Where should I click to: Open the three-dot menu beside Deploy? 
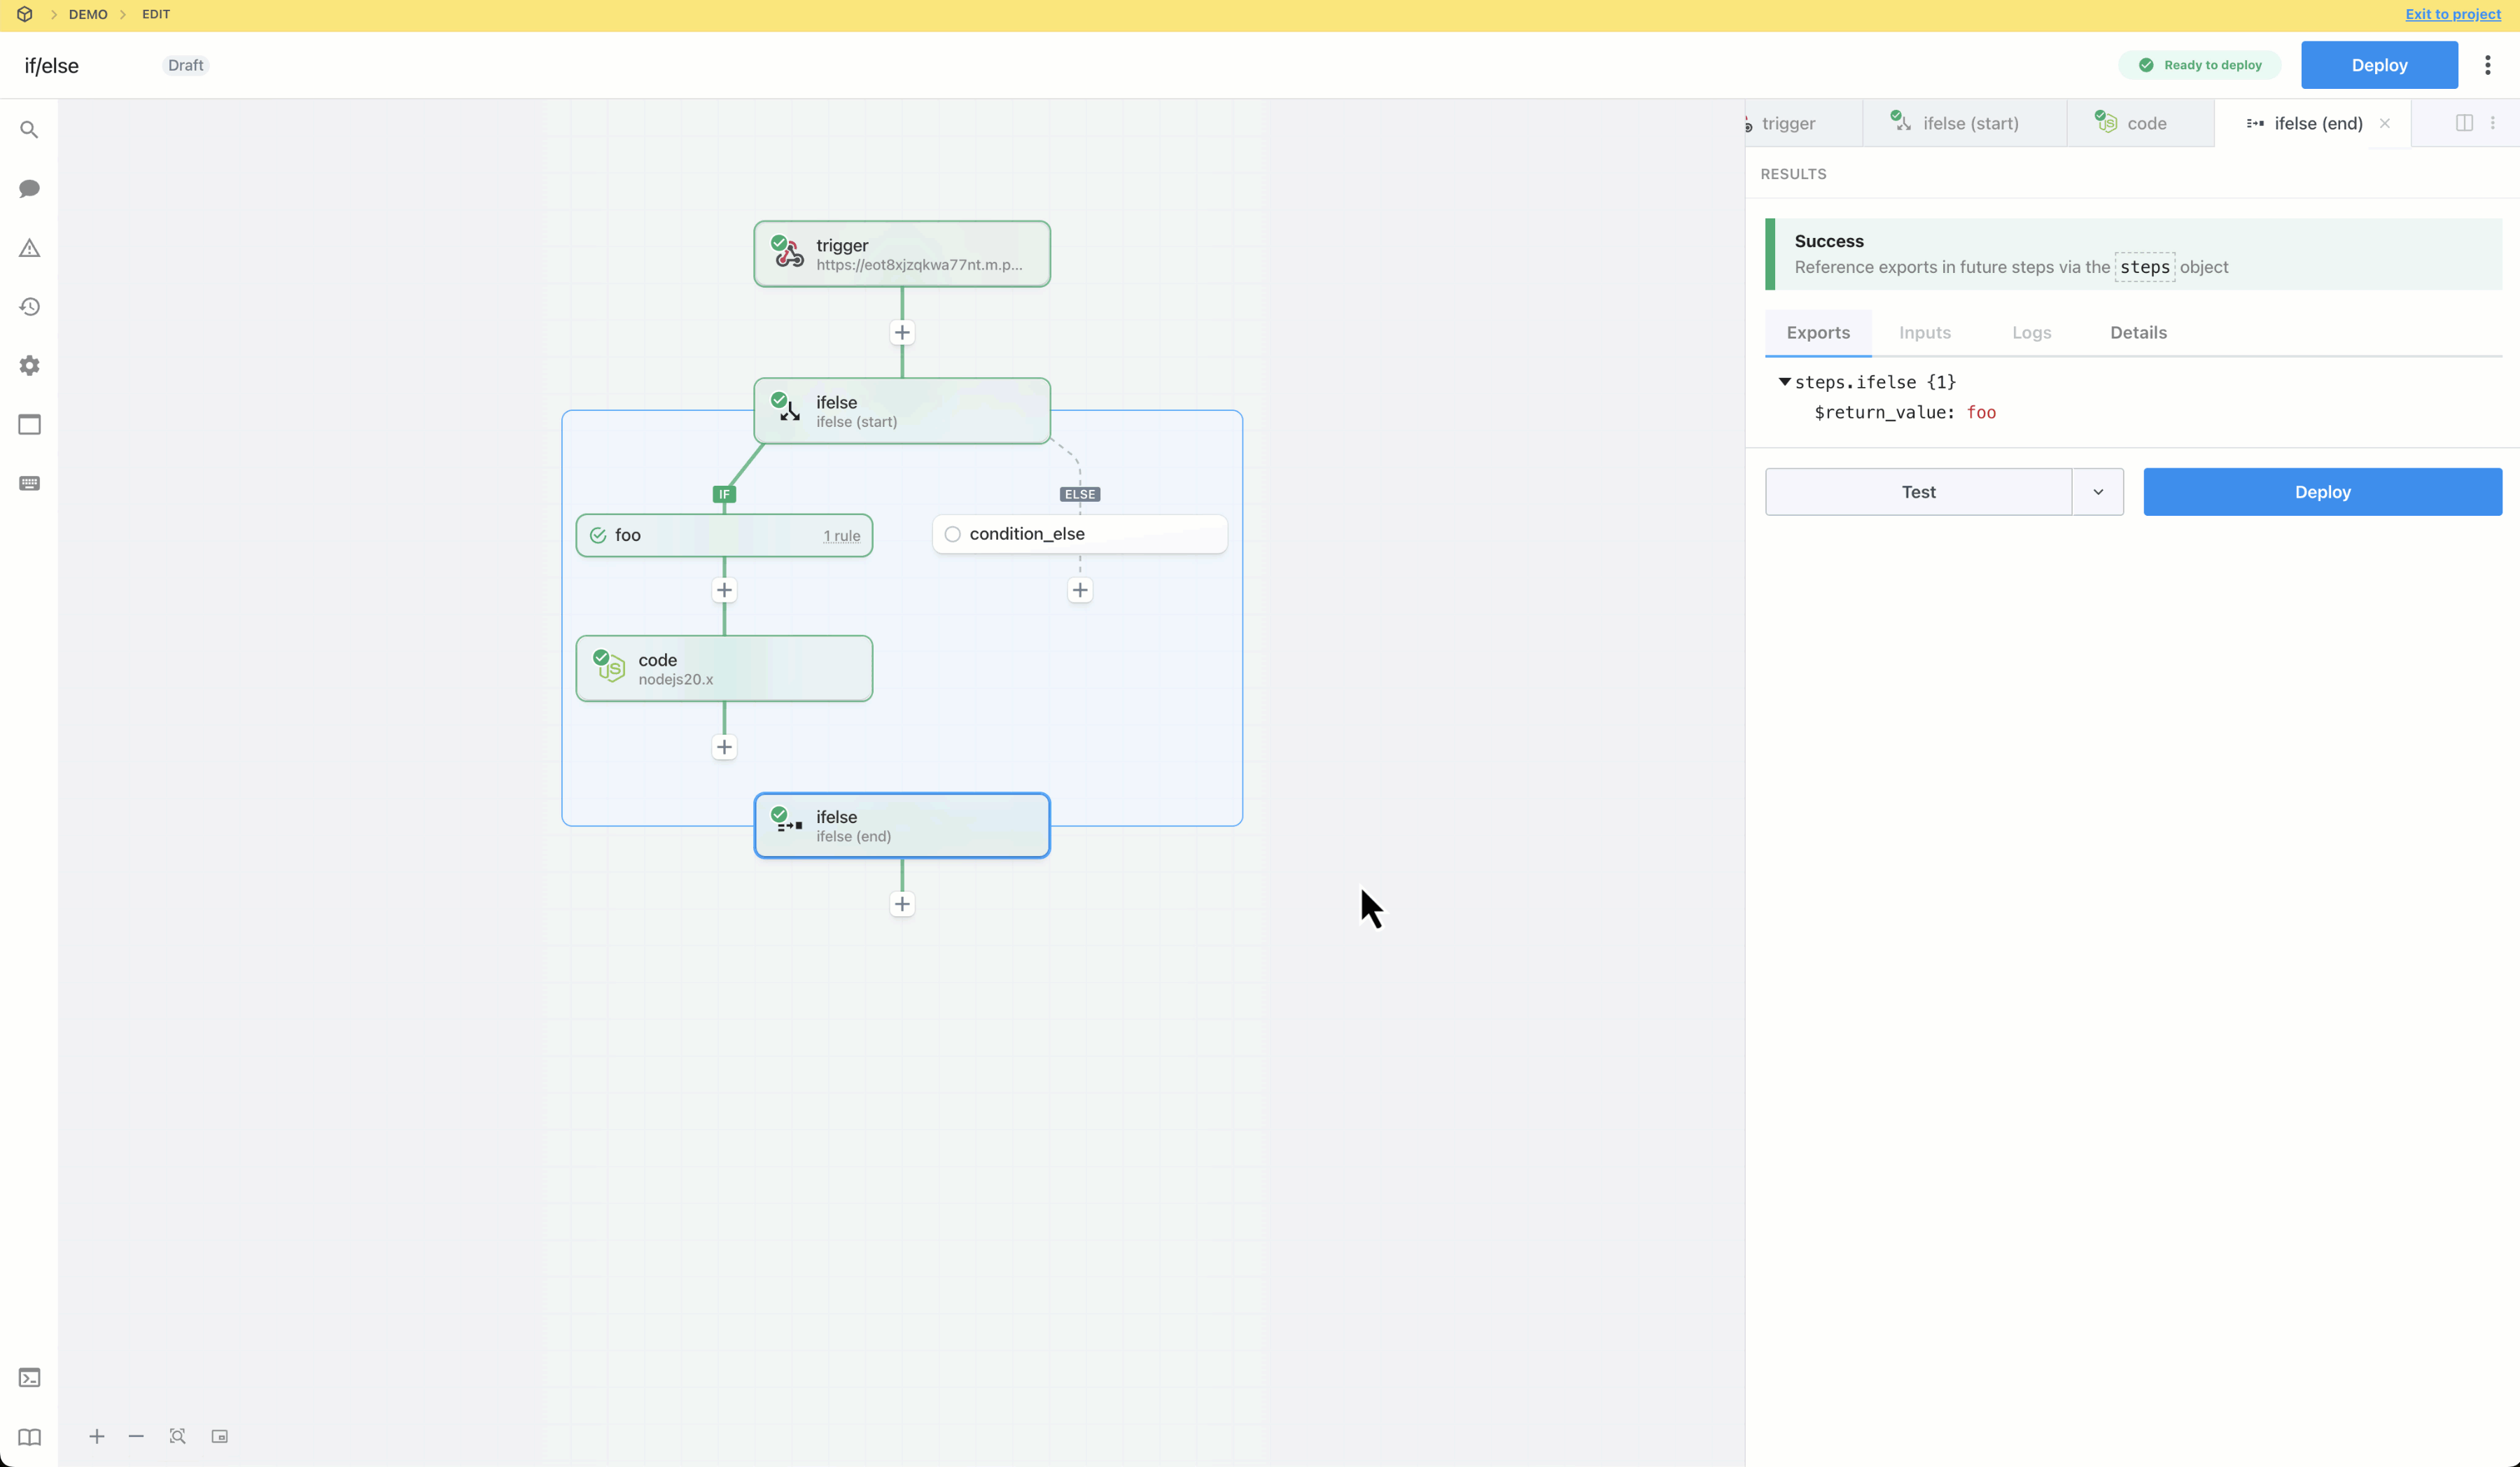point(2487,65)
